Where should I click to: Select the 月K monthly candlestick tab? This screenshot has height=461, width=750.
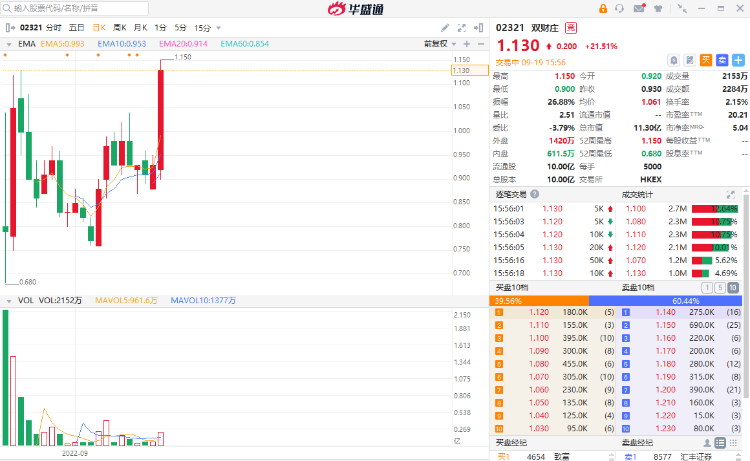141,28
